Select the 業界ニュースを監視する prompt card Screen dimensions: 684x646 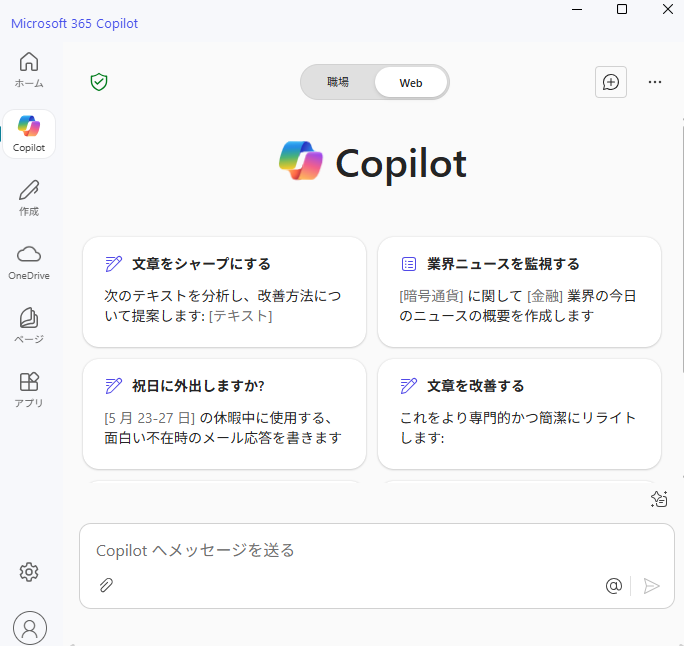tap(519, 292)
